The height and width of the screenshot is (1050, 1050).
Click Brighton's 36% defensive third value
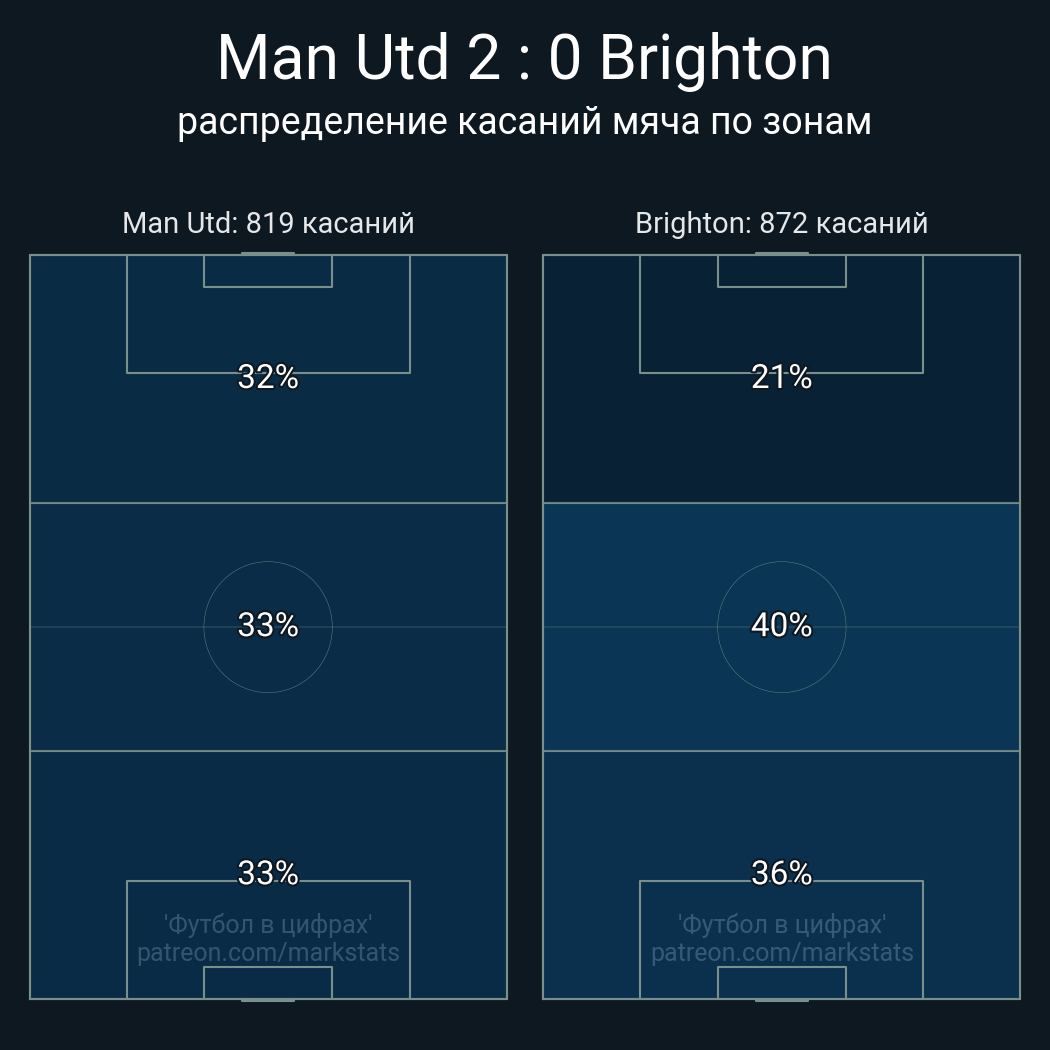tap(781, 873)
